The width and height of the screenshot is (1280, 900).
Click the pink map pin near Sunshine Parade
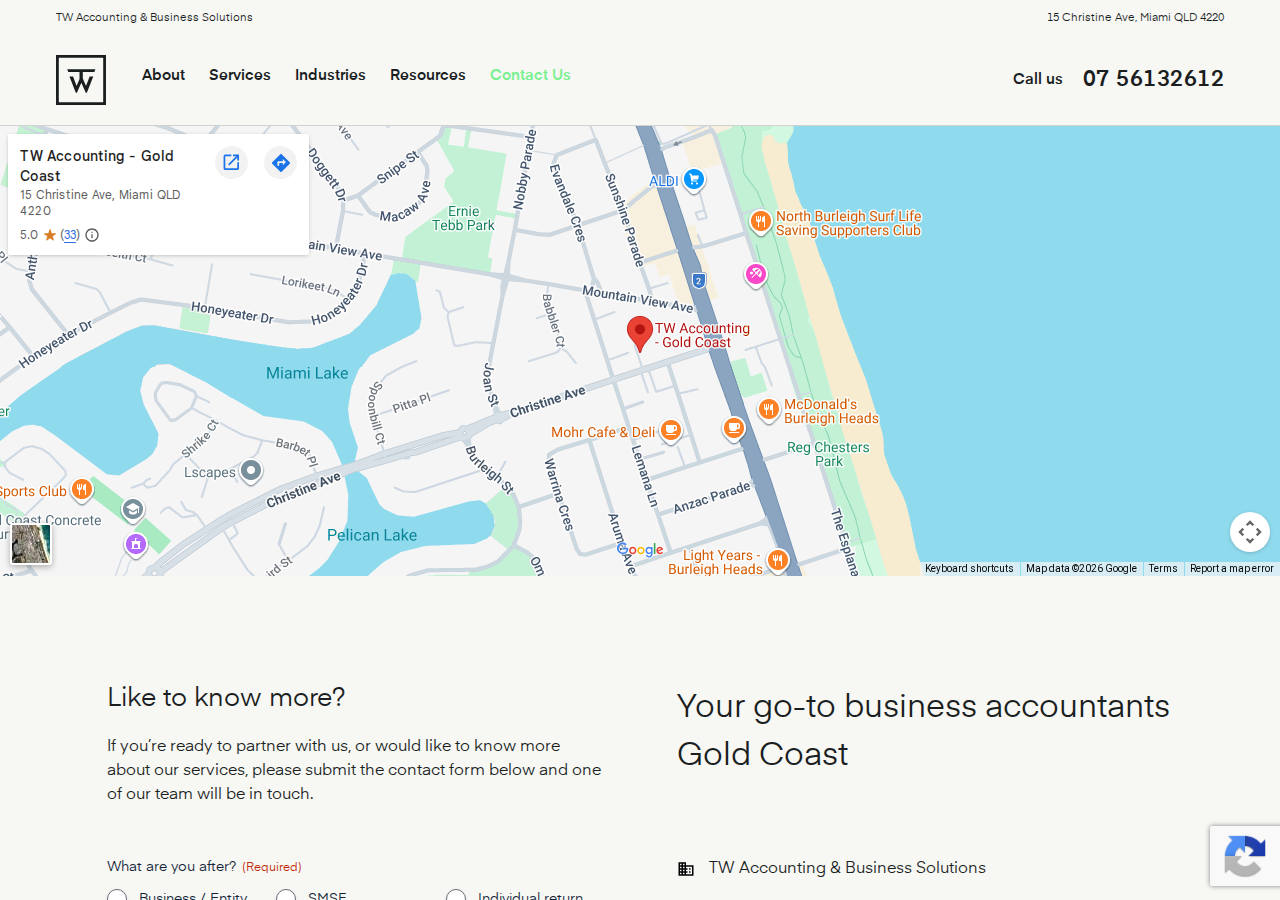[755, 274]
